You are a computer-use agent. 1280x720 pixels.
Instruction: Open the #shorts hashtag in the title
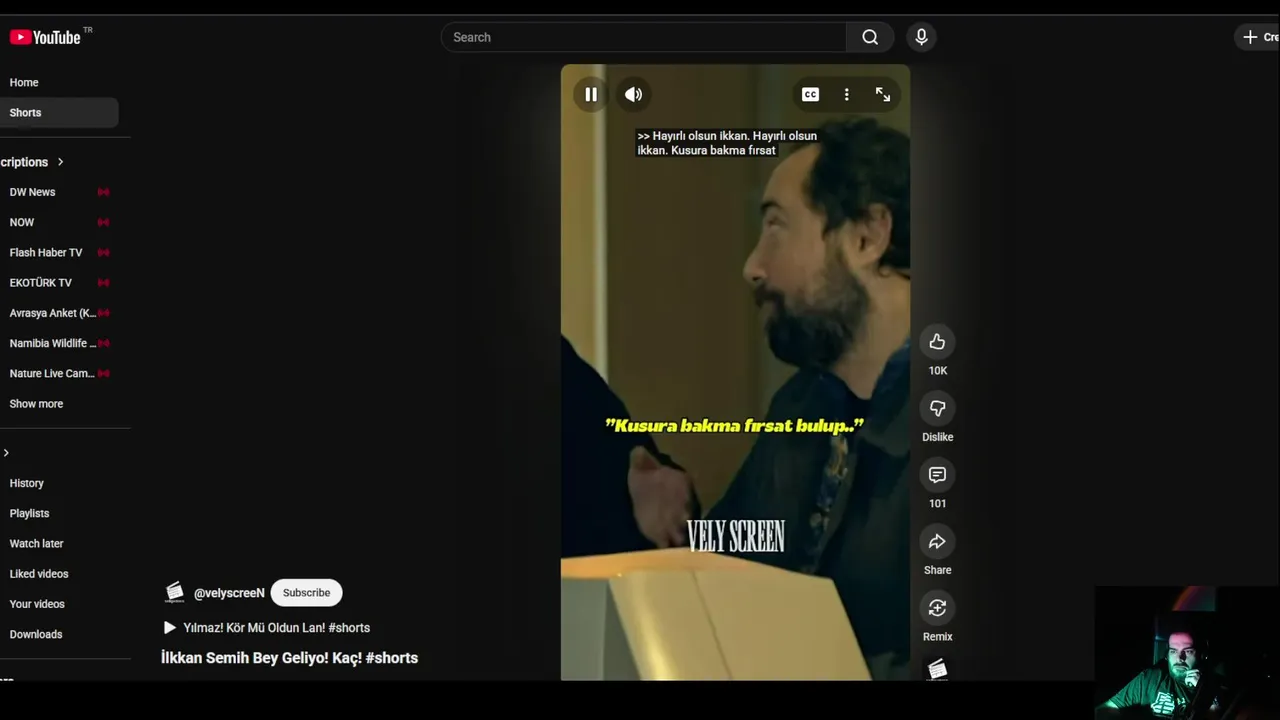[392, 658]
